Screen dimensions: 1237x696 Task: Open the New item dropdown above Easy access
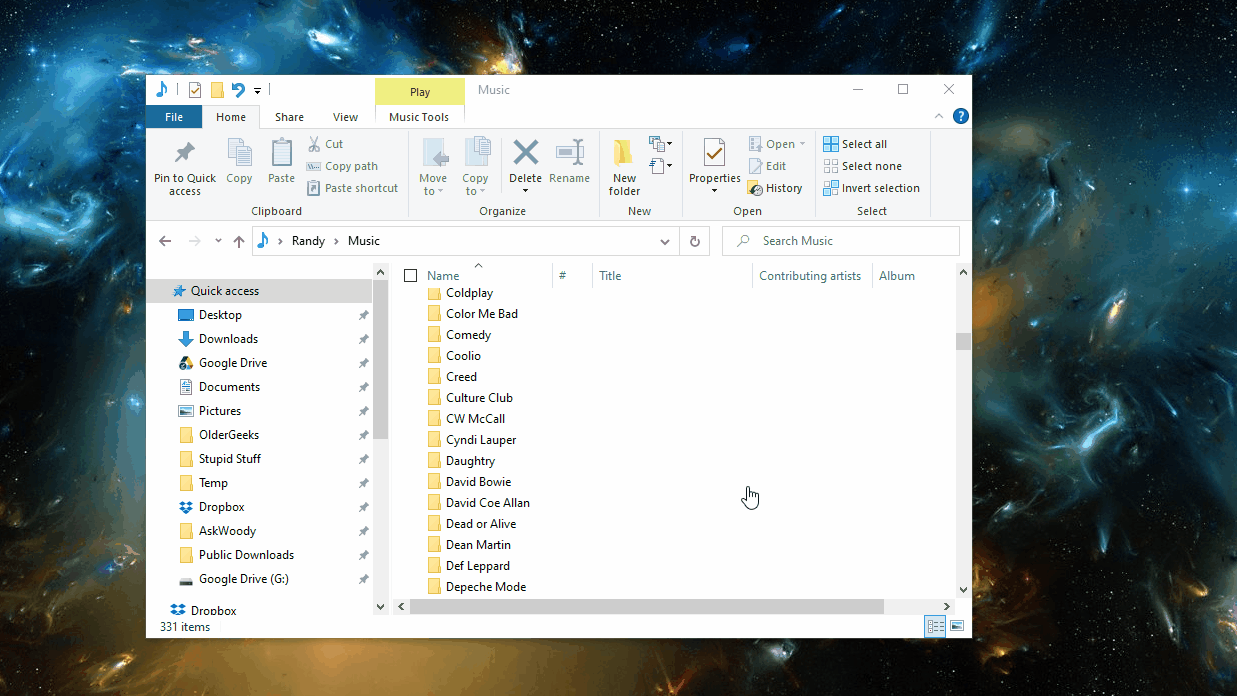[660, 144]
